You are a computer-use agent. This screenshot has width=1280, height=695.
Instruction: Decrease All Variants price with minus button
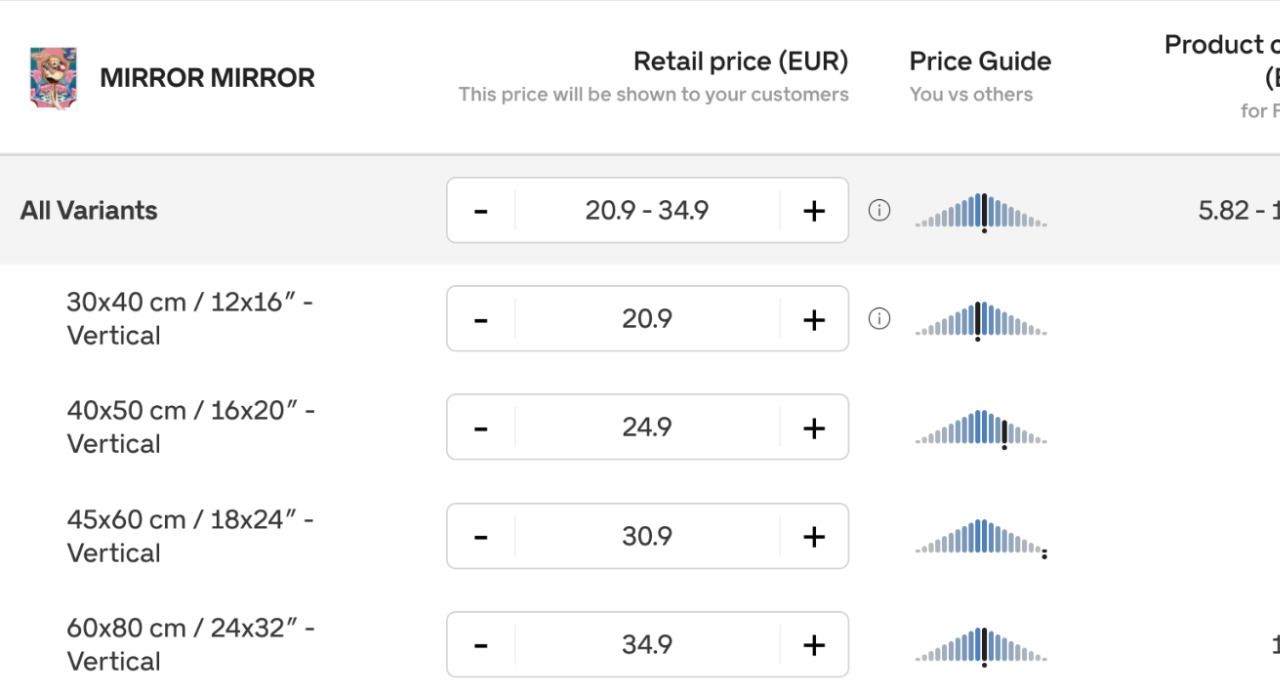[481, 210]
